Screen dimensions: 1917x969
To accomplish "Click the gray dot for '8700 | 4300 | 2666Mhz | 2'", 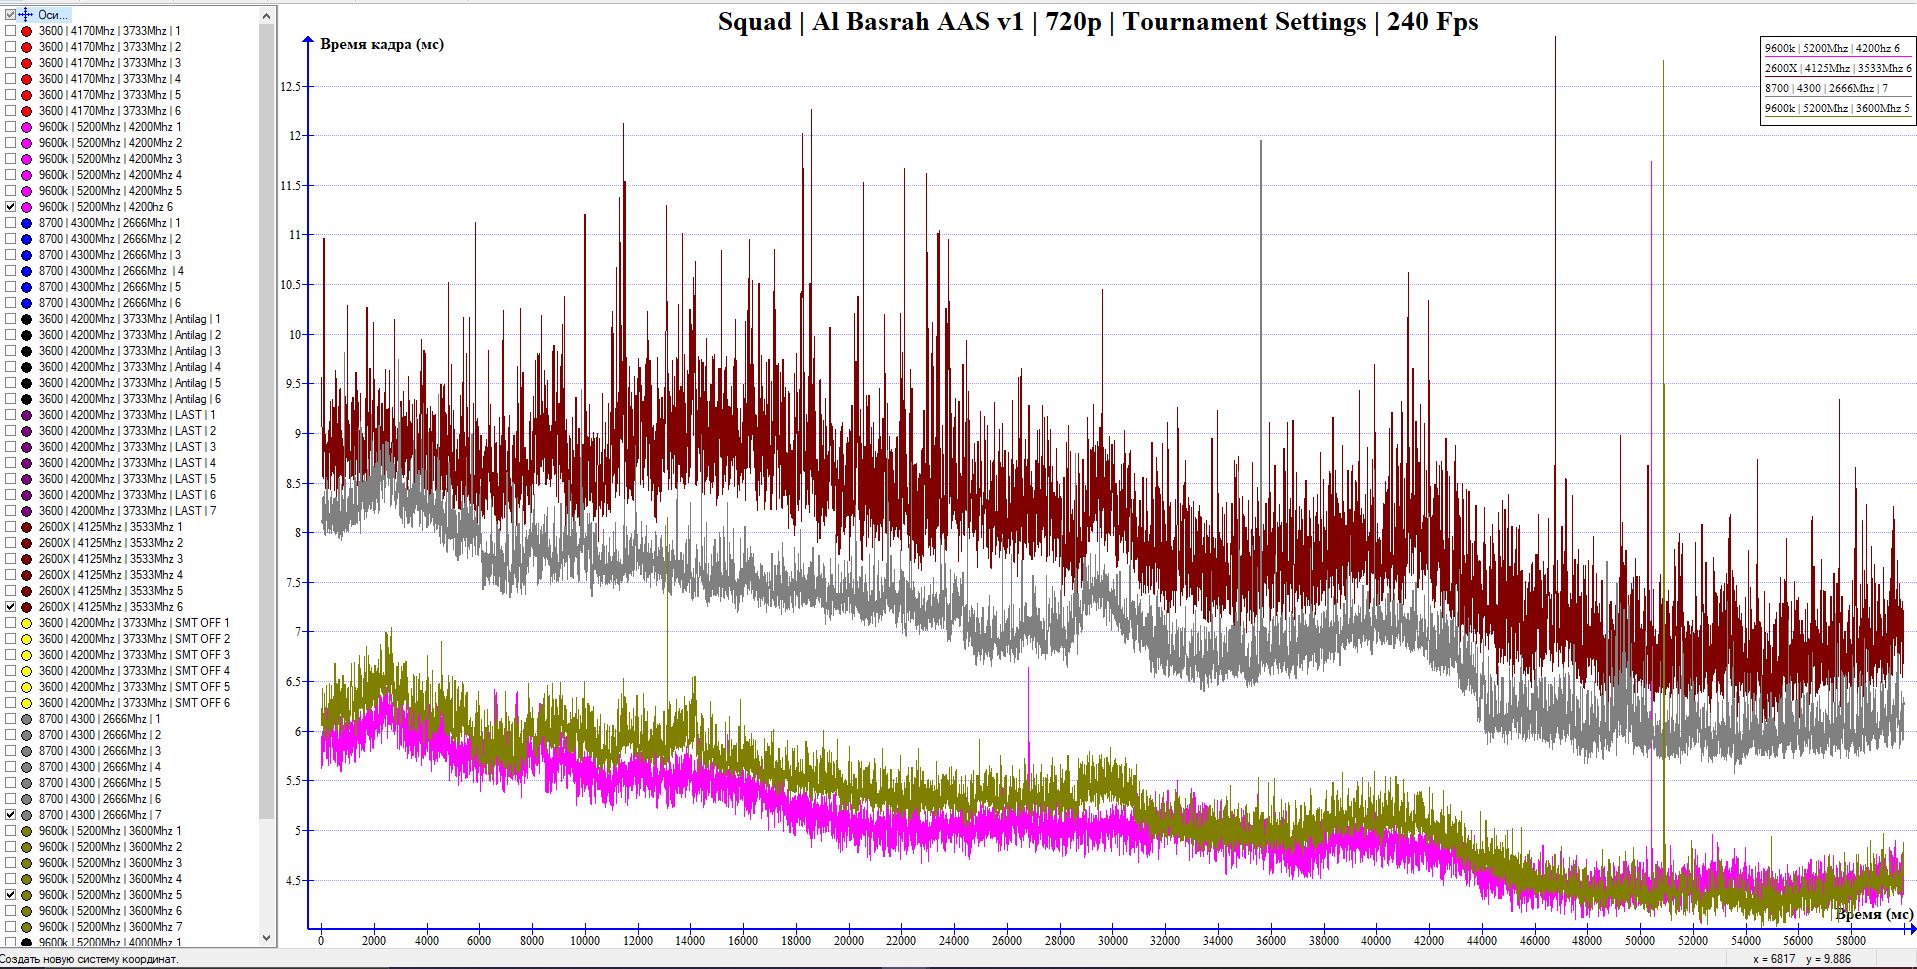I will [x=27, y=735].
